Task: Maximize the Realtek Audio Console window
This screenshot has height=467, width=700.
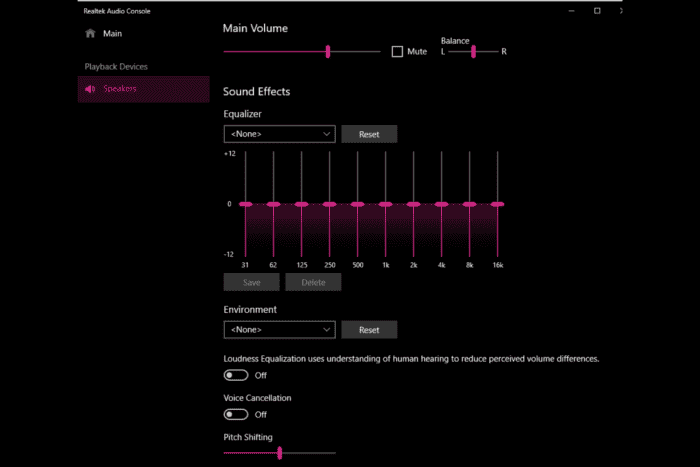Action: (597, 10)
